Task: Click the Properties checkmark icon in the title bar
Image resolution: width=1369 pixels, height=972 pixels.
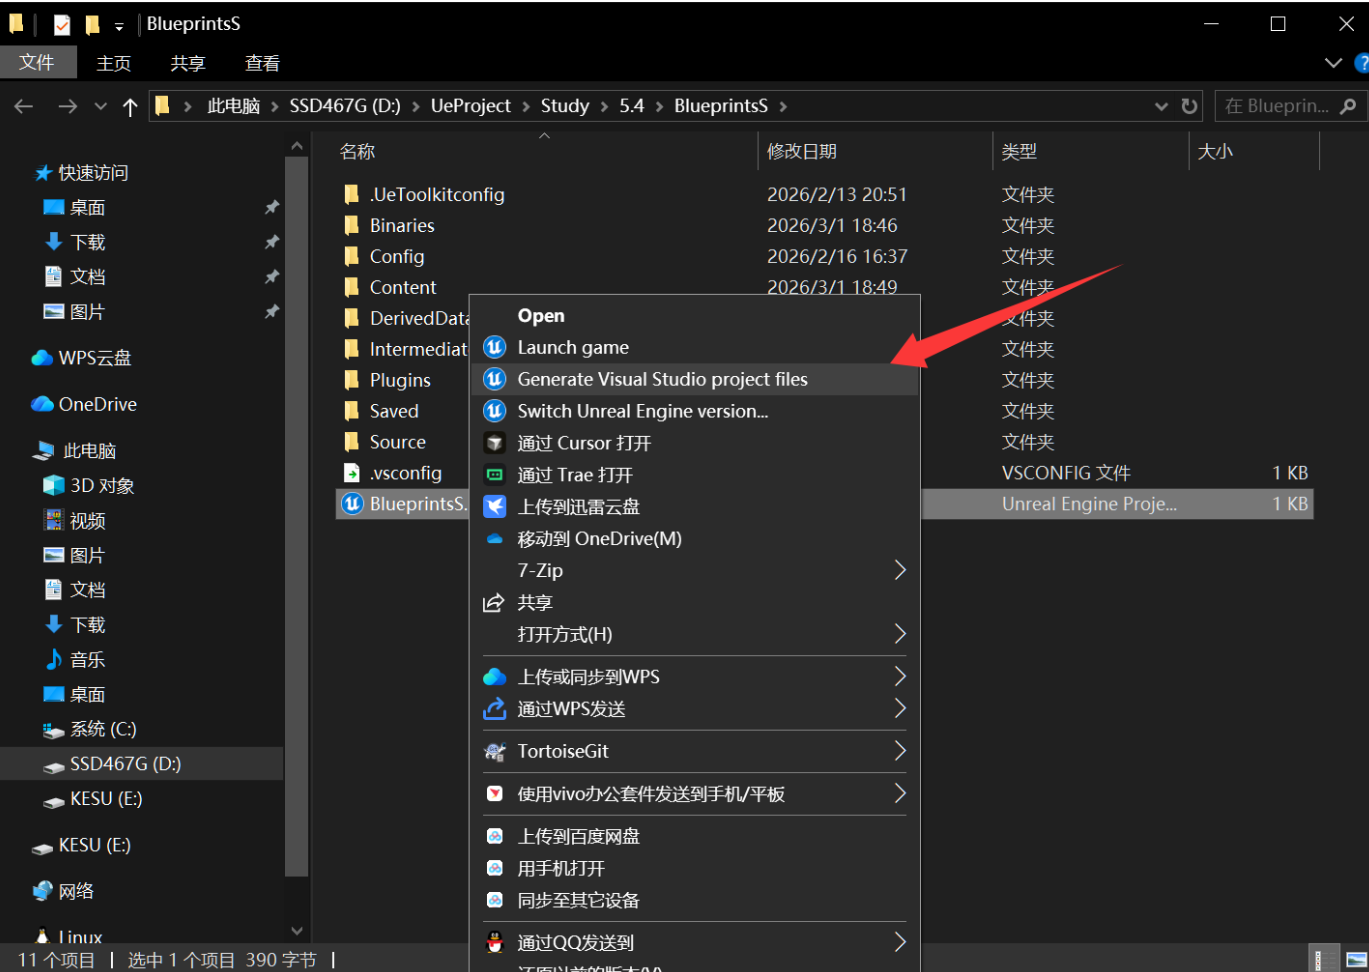Action: (62, 24)
